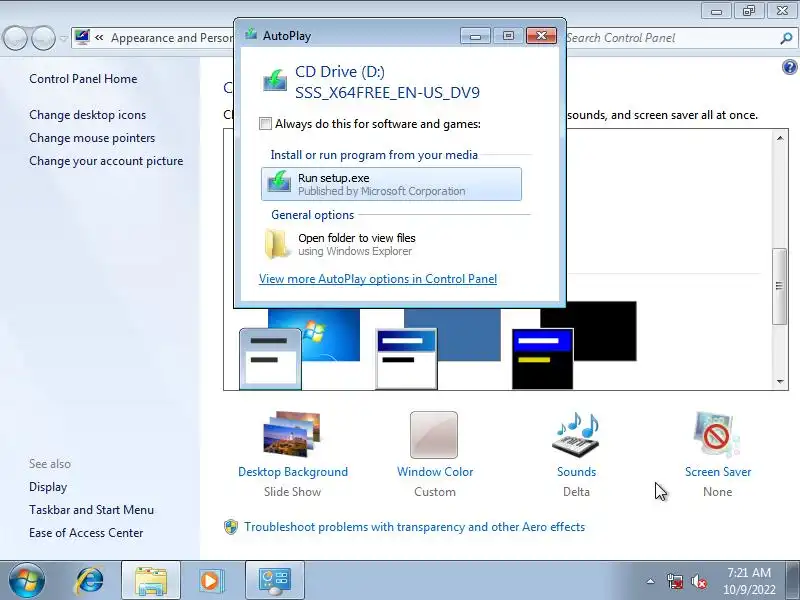The image size is (800, 600).
Task: Open Display under See also
Action: (48, 487)
